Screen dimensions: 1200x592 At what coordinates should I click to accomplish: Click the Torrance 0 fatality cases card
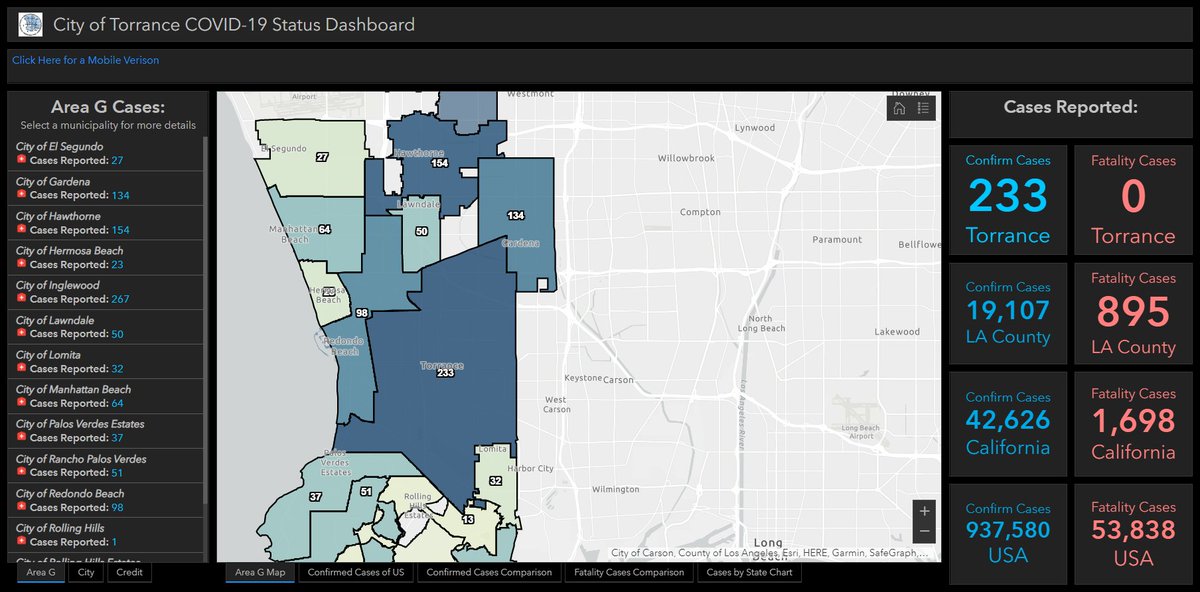(x=1133, y=199)
